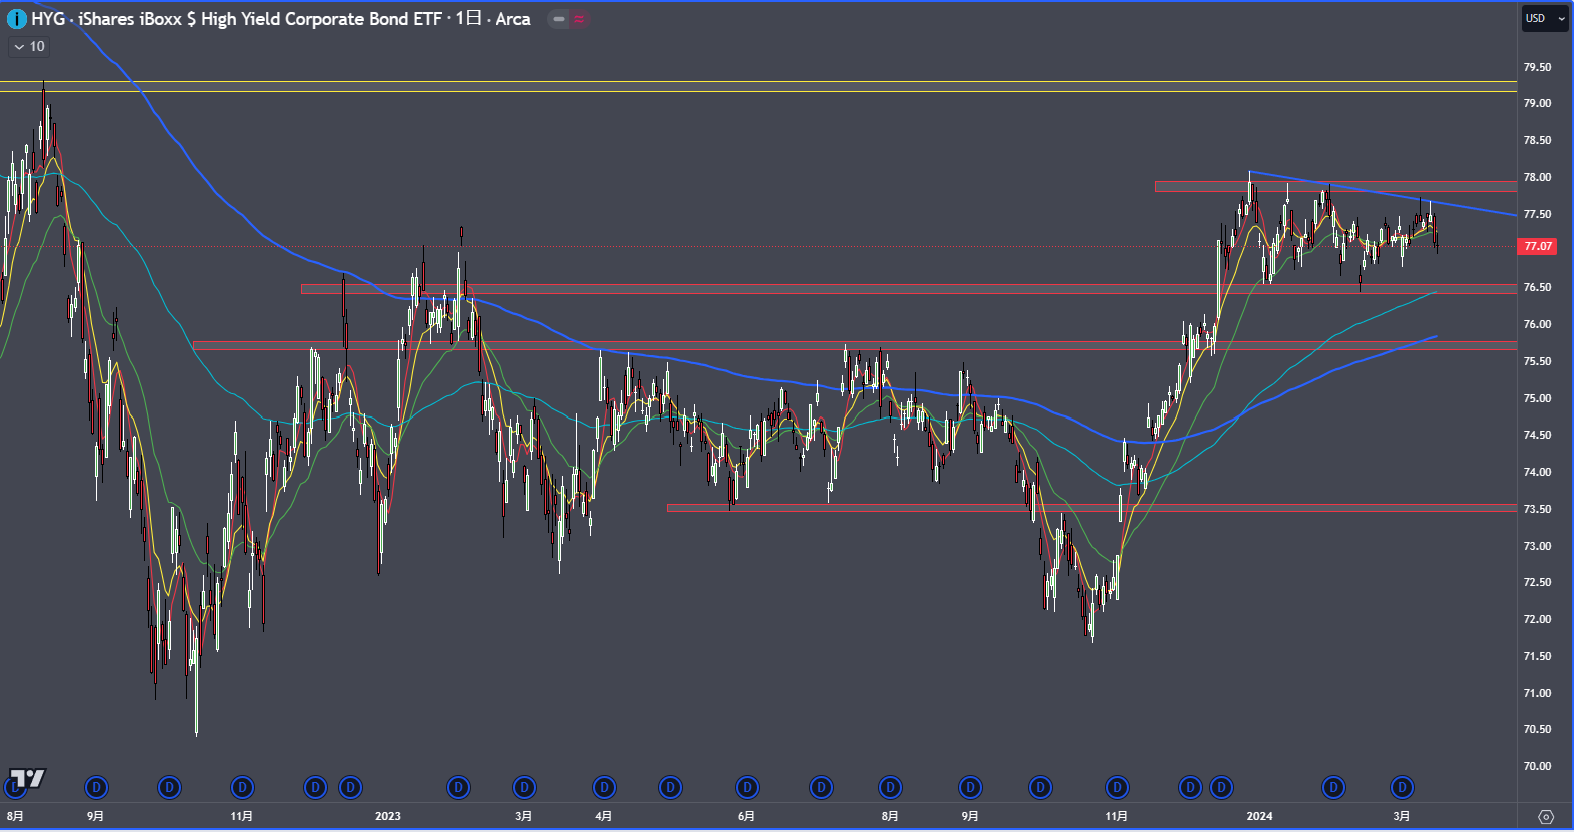This screenshot has width=1574, height=832.
Task: Click the blue info icon beside HYG
Action: click(16, 19)
